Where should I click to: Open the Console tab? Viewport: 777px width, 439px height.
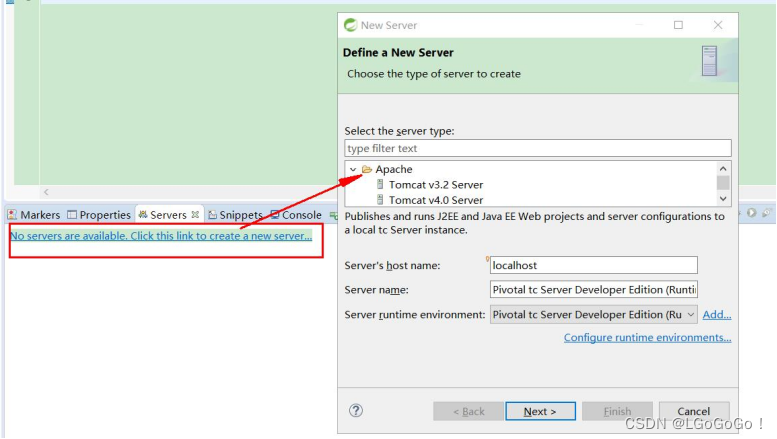(x=296, y=215)
